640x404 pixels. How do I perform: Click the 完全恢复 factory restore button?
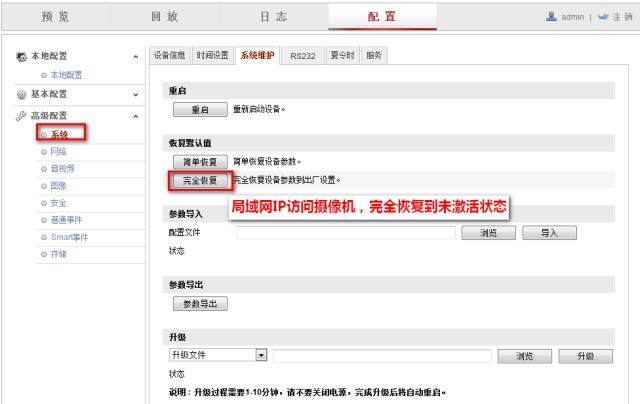[200, 181]
